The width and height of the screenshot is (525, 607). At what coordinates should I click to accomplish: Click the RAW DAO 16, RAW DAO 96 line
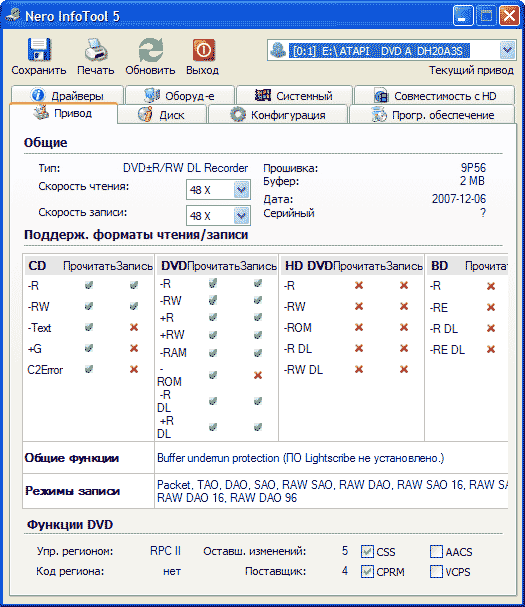[227, 498]
